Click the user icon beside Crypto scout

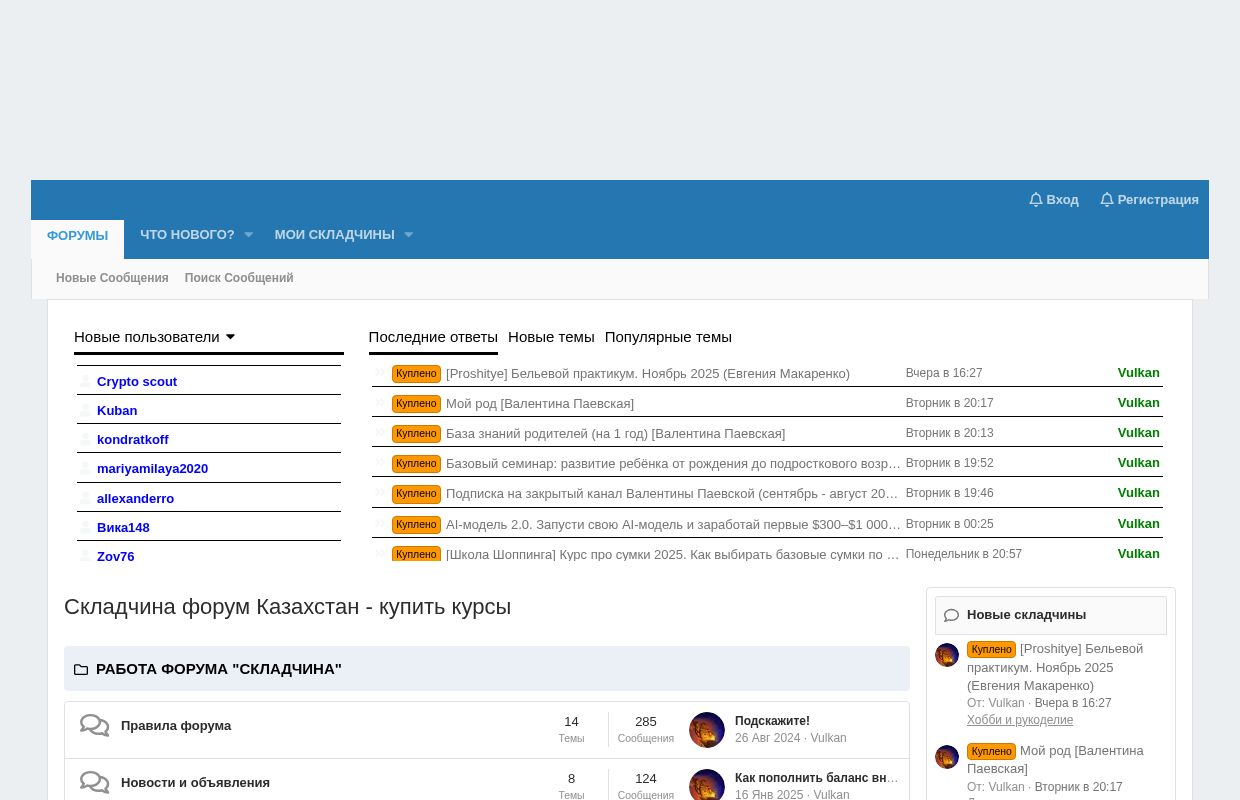click(x=85, y=382)
